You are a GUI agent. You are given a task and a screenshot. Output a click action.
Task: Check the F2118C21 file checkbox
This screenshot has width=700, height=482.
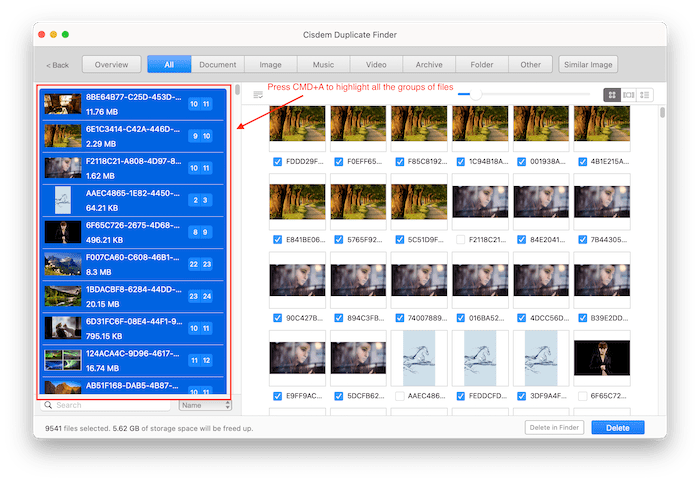tap(460, 239)
